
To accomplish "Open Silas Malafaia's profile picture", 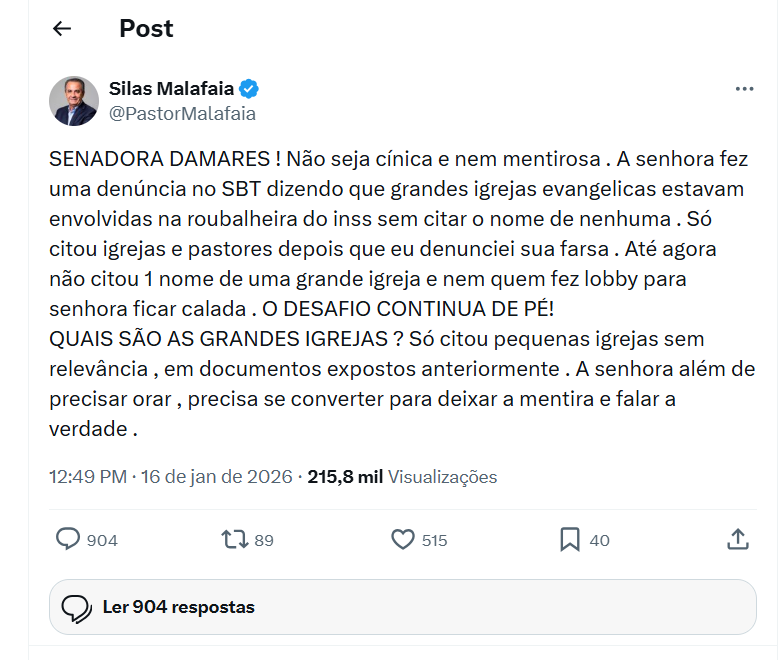I will click(74, 100).
